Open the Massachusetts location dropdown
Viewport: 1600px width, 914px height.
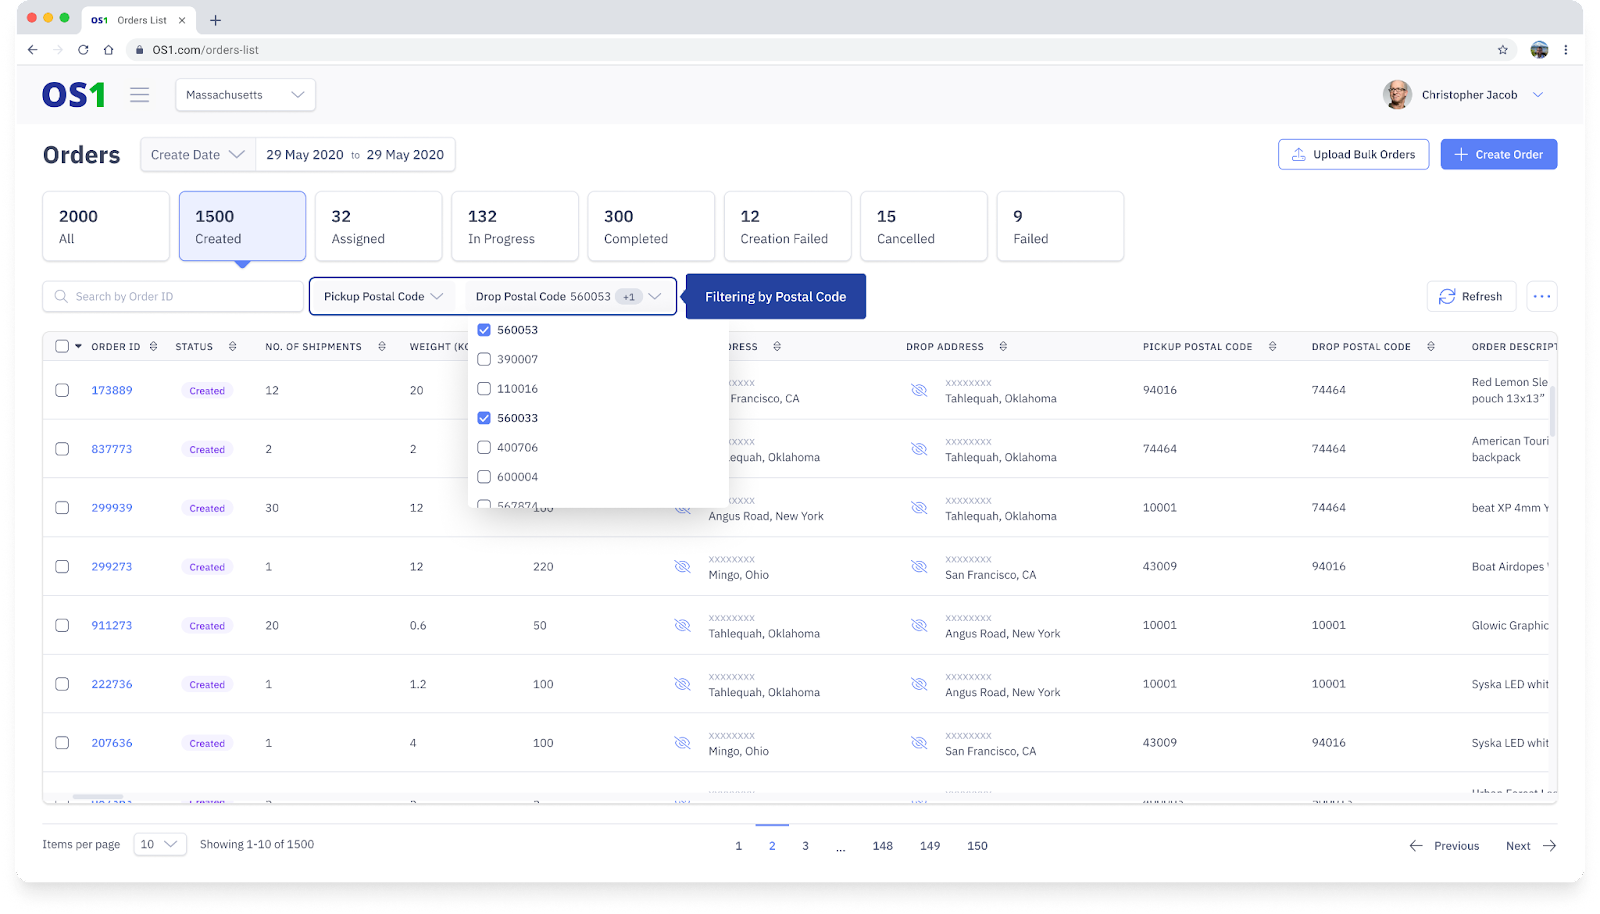(245, 95)
